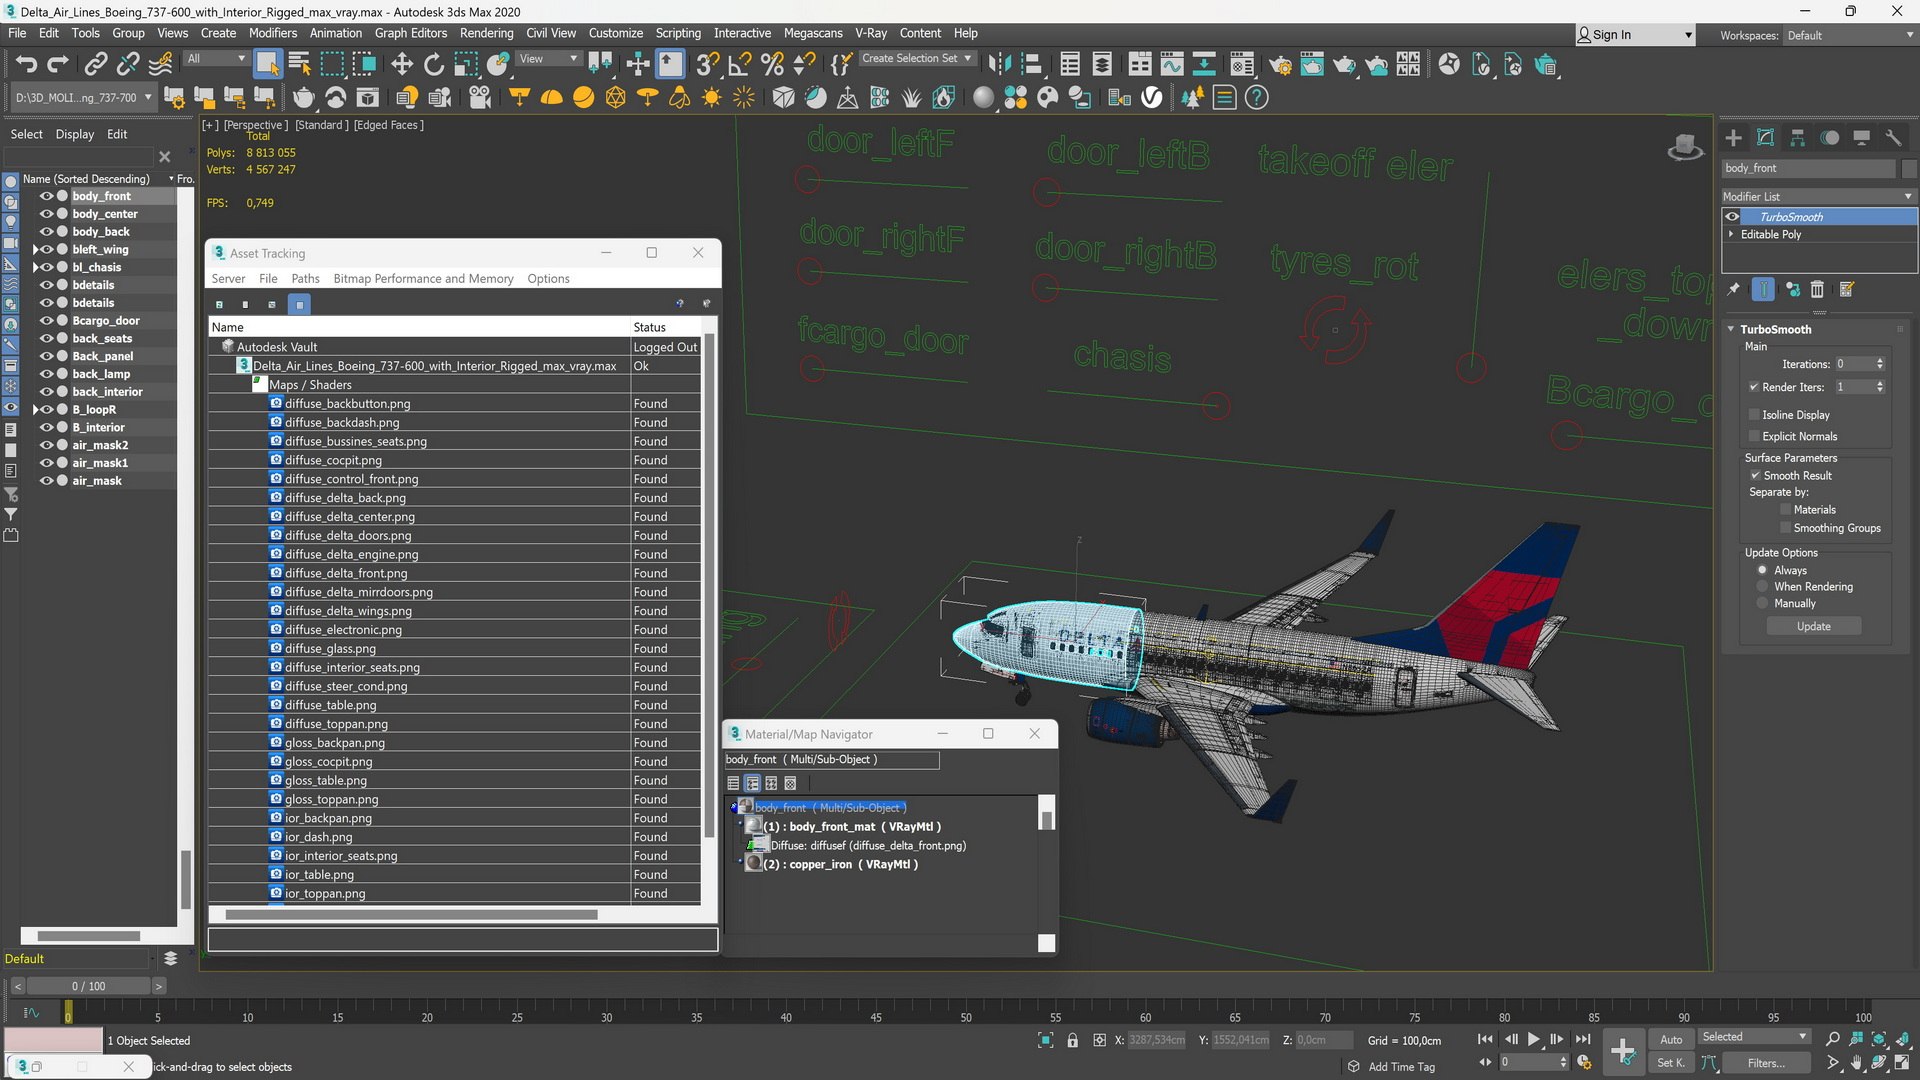Click the time slider 0 / 100 handle
The height and width of the screenshot is (1080, 1920).
click(88, 986)
